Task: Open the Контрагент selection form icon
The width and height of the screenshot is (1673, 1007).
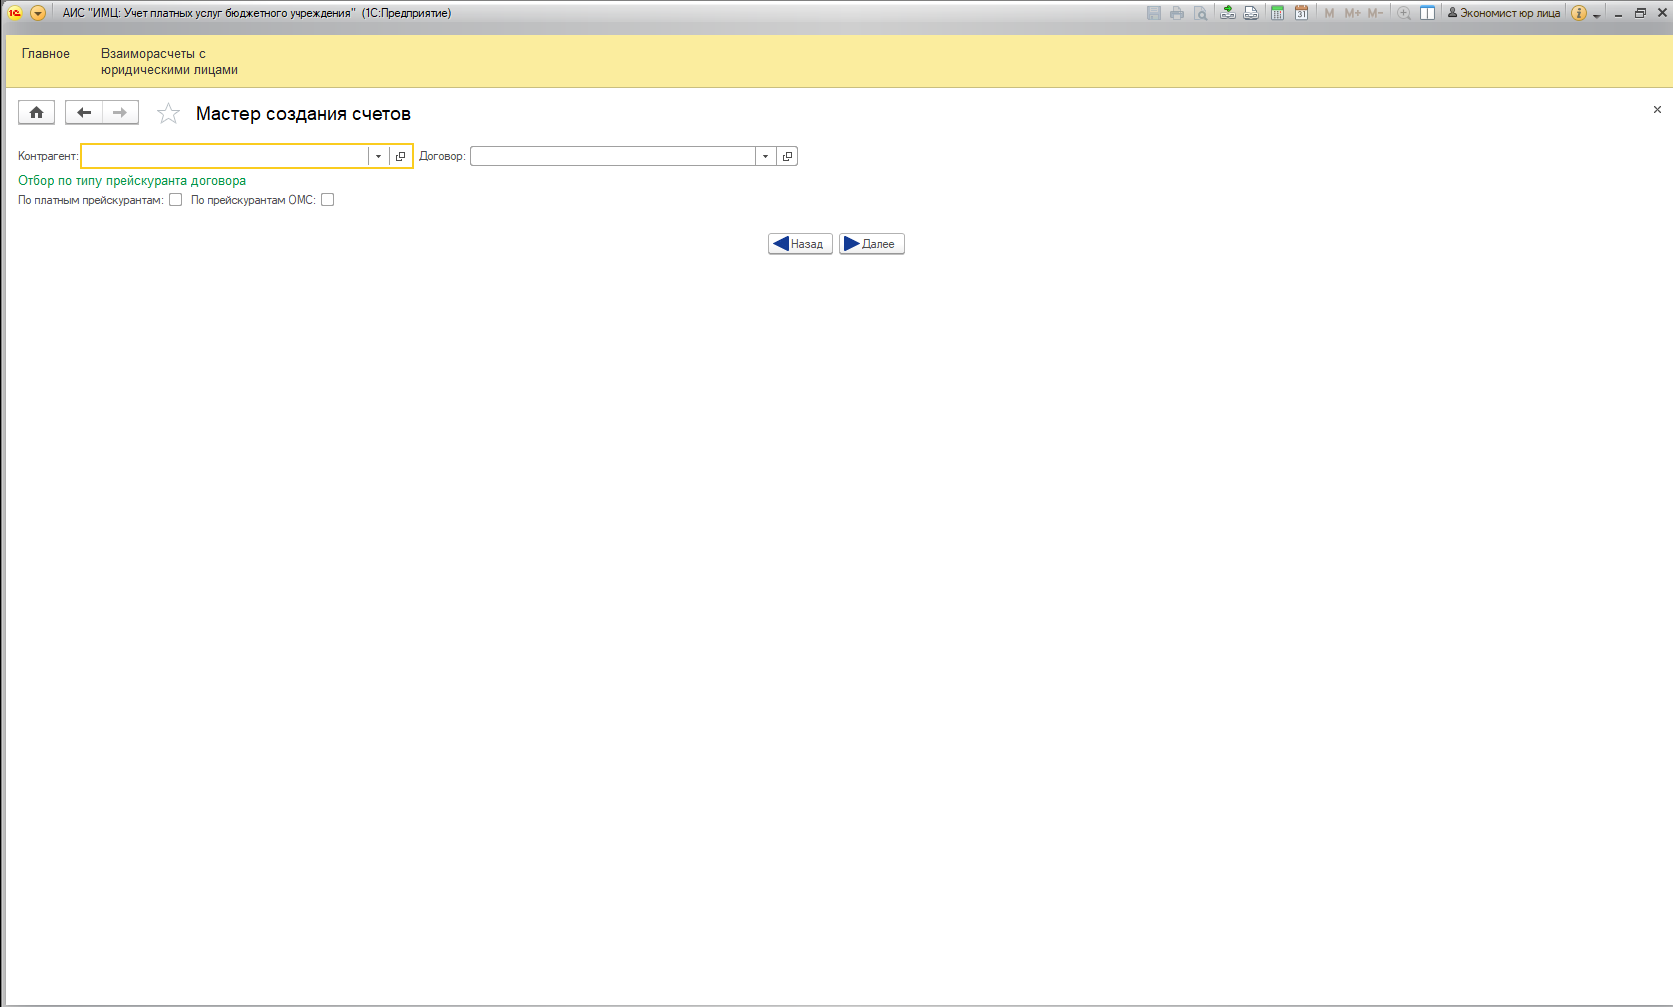Action: tap(401, 156)
